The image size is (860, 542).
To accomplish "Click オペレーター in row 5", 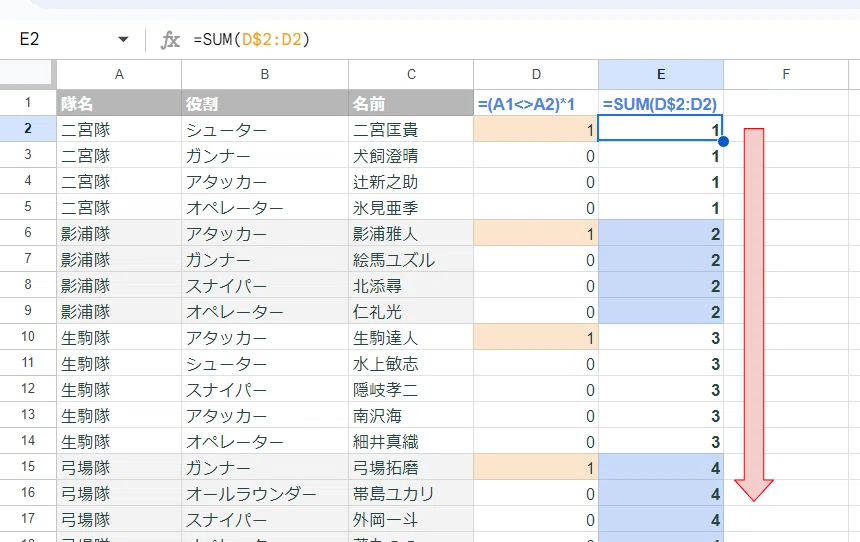I will pos(265,207).
